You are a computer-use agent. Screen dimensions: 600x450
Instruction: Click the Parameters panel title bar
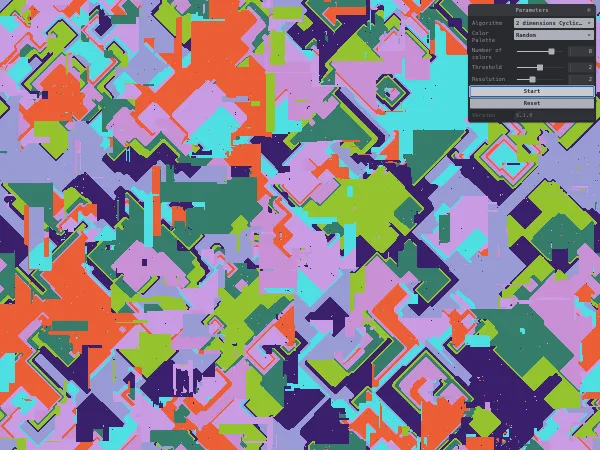(532, 10)
